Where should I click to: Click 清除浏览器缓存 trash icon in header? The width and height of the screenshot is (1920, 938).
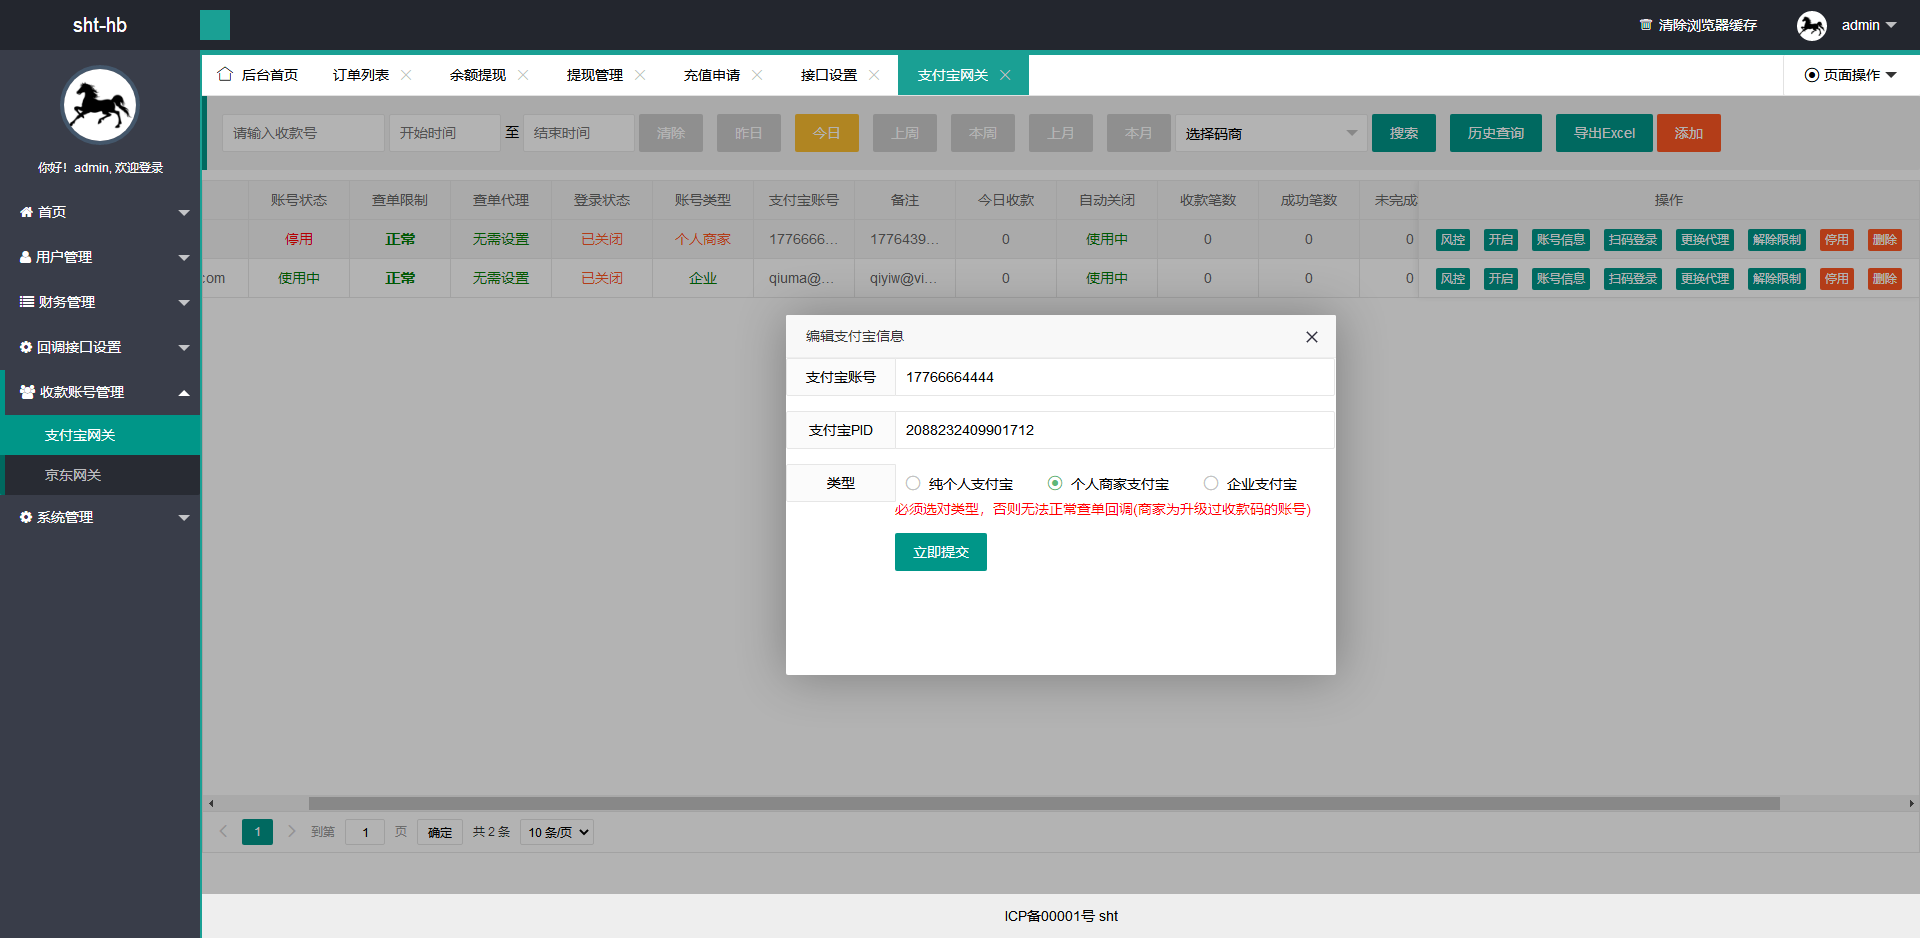(x=1645, y=25)
